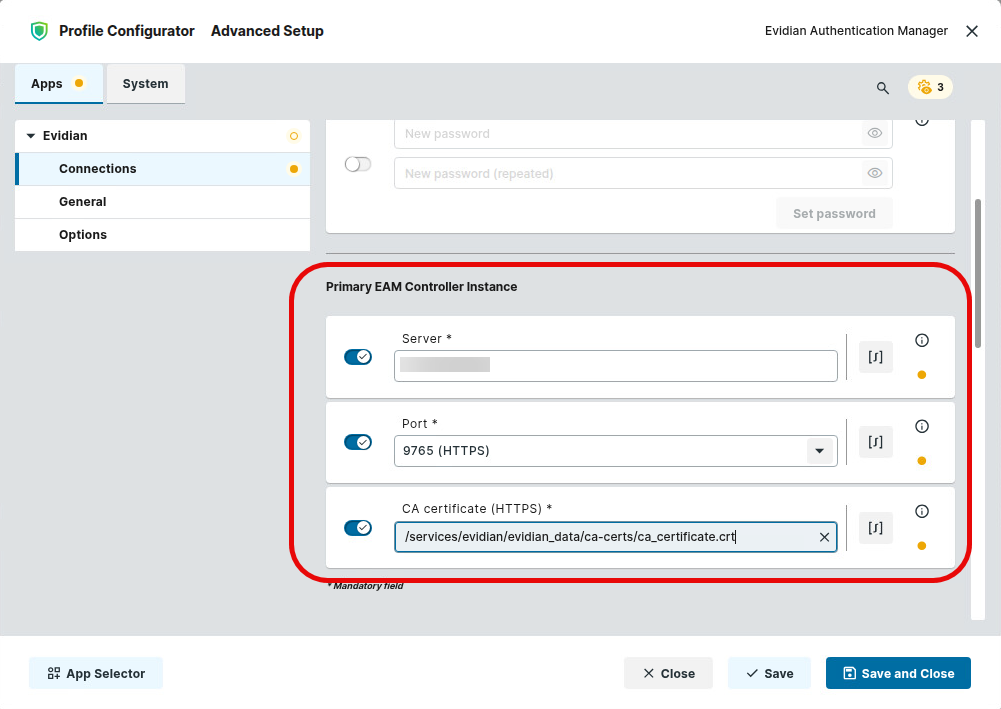Click the Mandatory field note

pyautogui.click(x=365, y=586)
